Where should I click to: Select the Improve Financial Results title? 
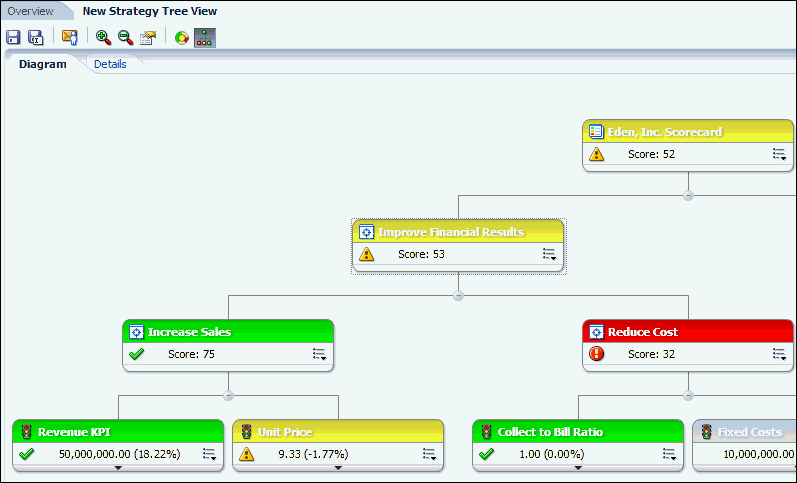point(451,232)
